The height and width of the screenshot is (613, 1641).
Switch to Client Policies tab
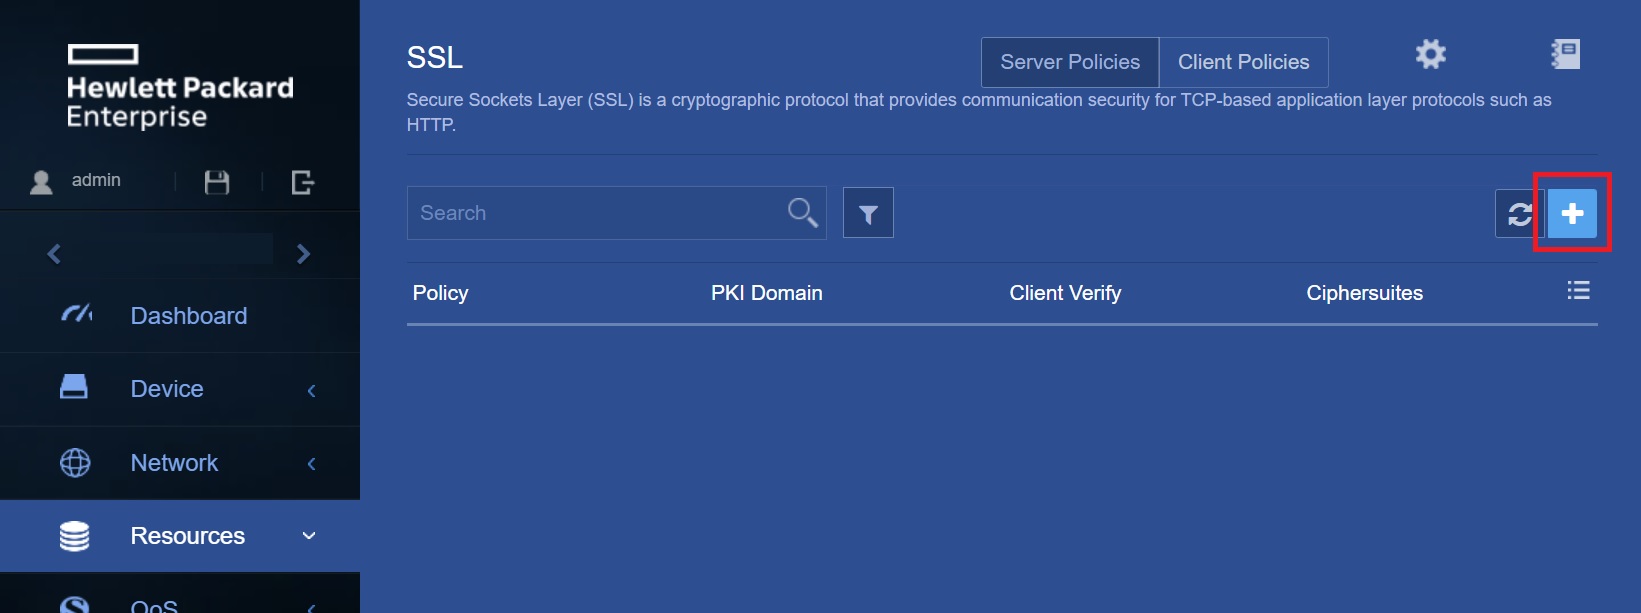(1243, 62)
